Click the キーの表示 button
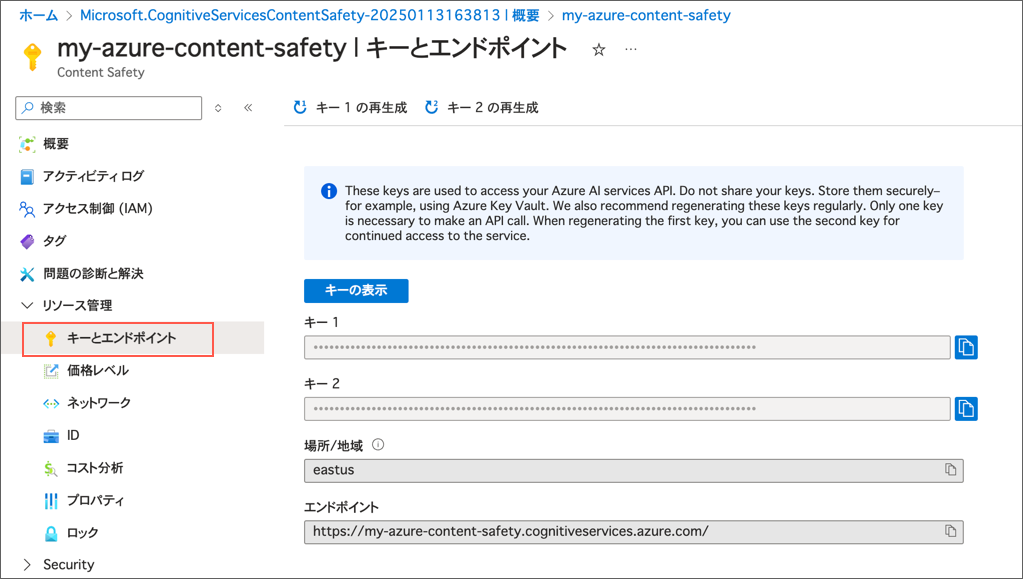1023x579 pixels. [x=356, y=290]
